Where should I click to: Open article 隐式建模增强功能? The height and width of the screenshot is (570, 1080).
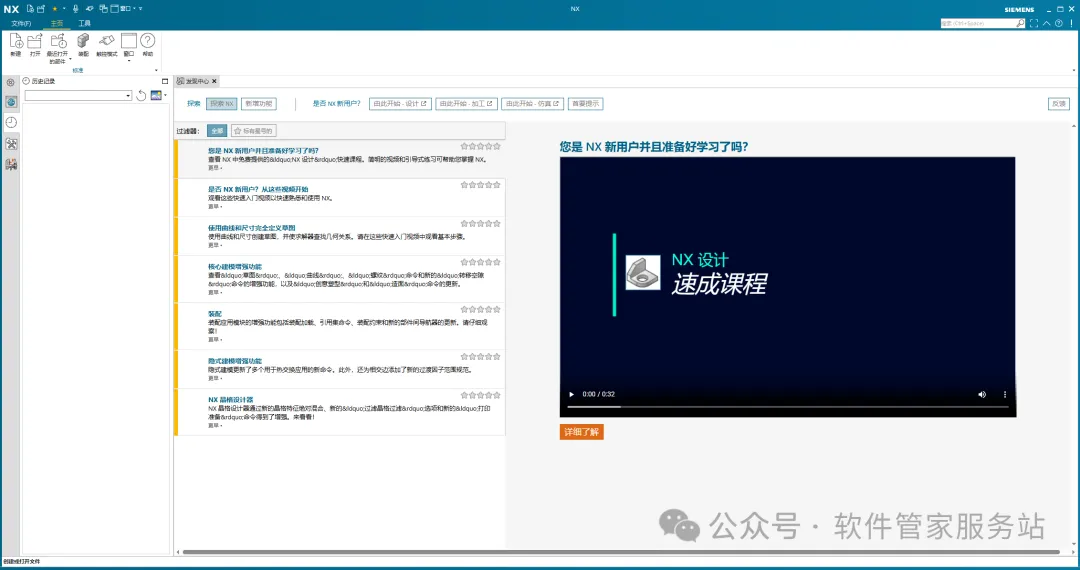point(235,361)
